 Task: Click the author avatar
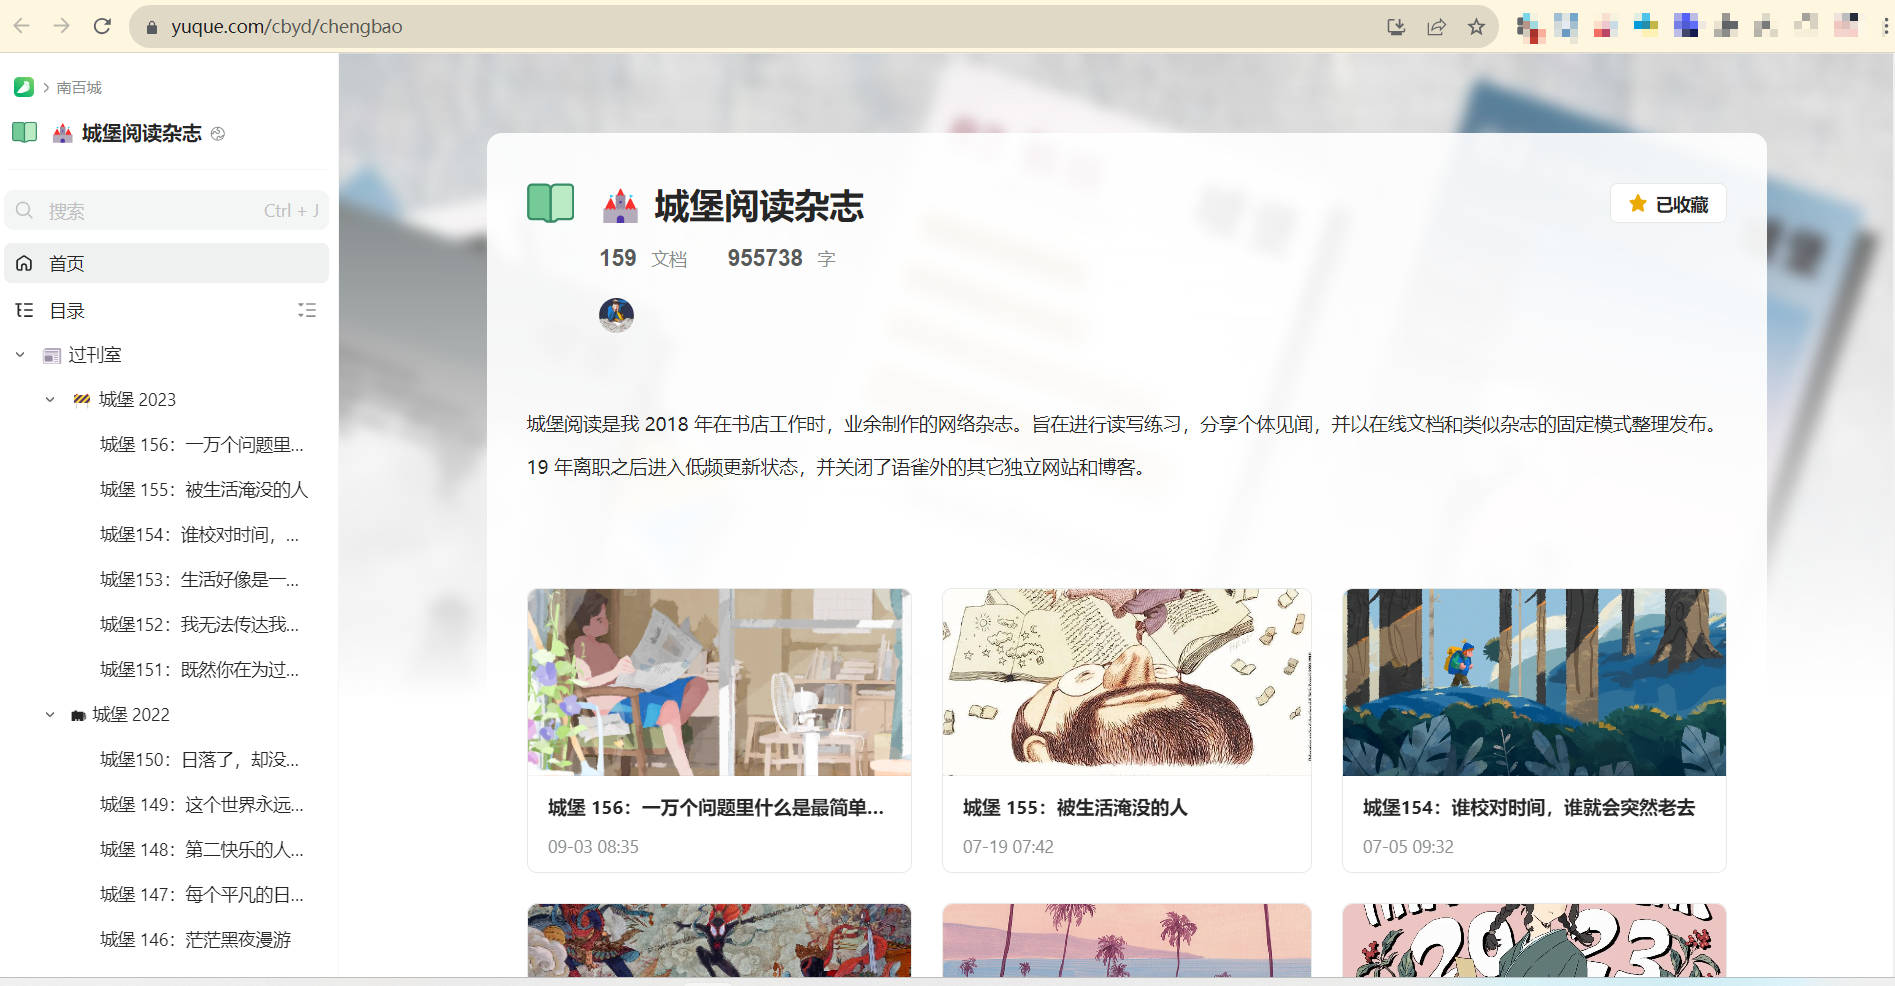click(x=616, y=315)
